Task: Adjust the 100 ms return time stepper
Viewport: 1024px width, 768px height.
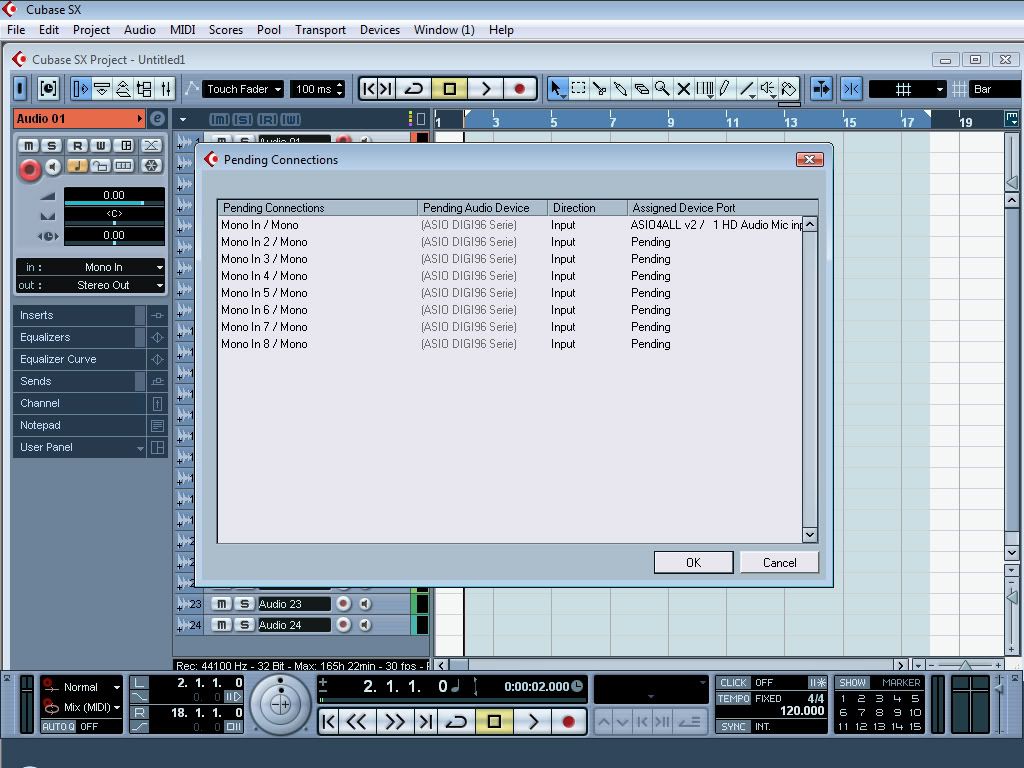Action: click(340, 89)
